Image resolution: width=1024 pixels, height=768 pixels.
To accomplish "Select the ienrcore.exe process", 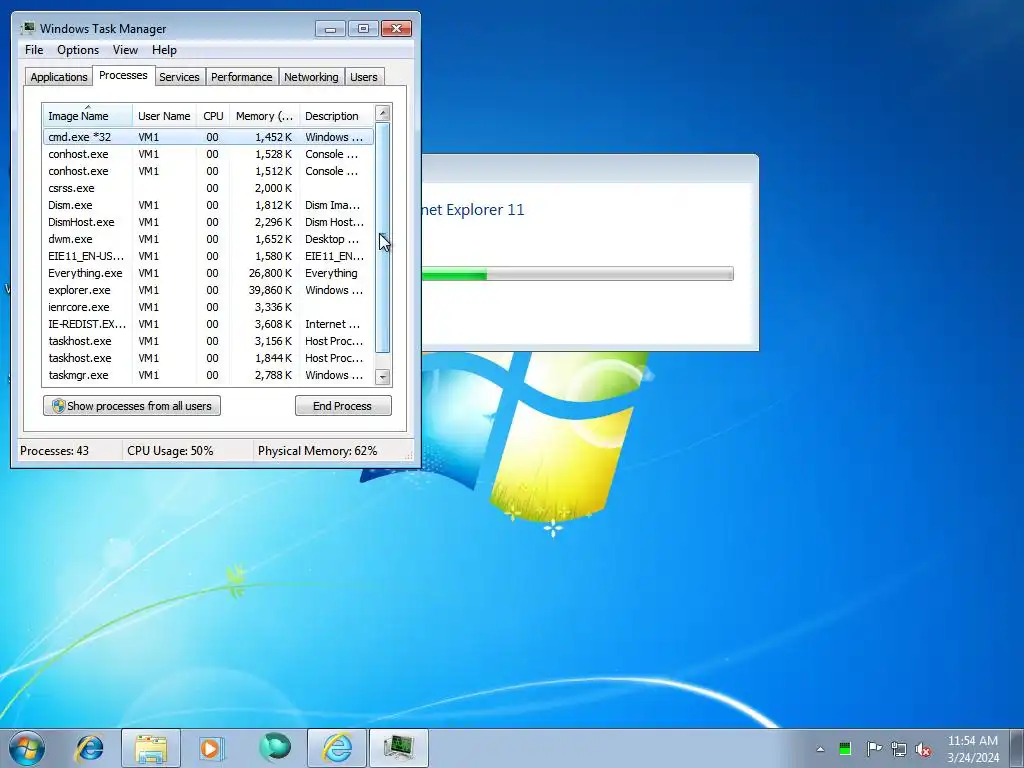I will point(208,307).
